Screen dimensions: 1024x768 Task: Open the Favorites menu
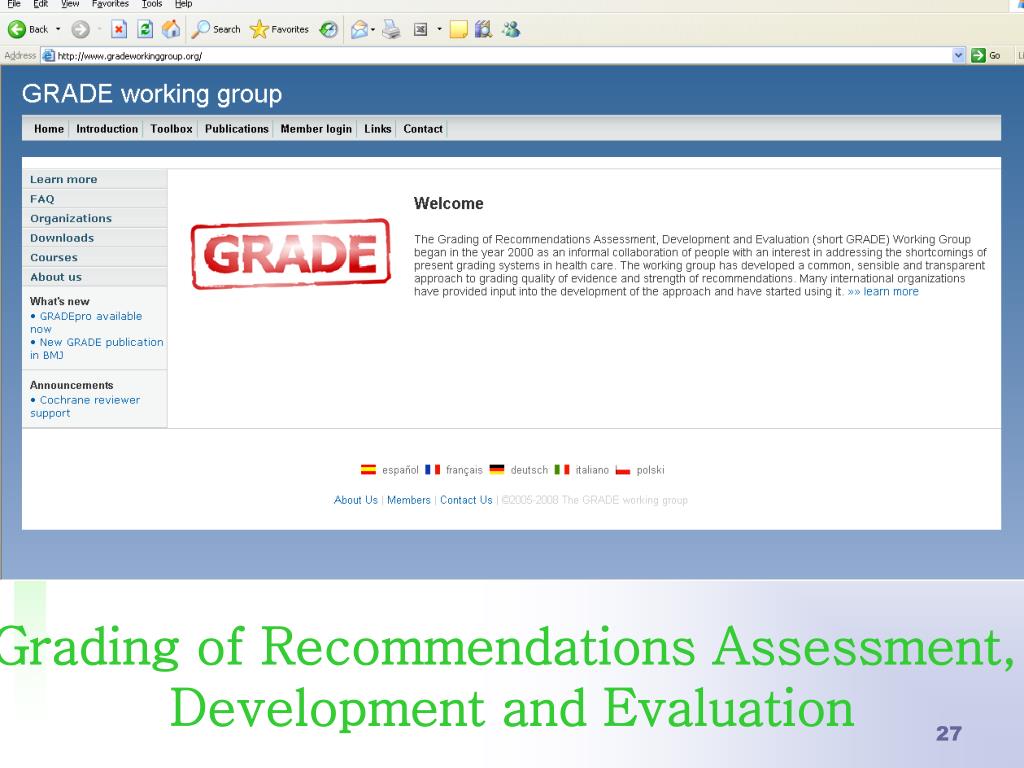point(110,4)
